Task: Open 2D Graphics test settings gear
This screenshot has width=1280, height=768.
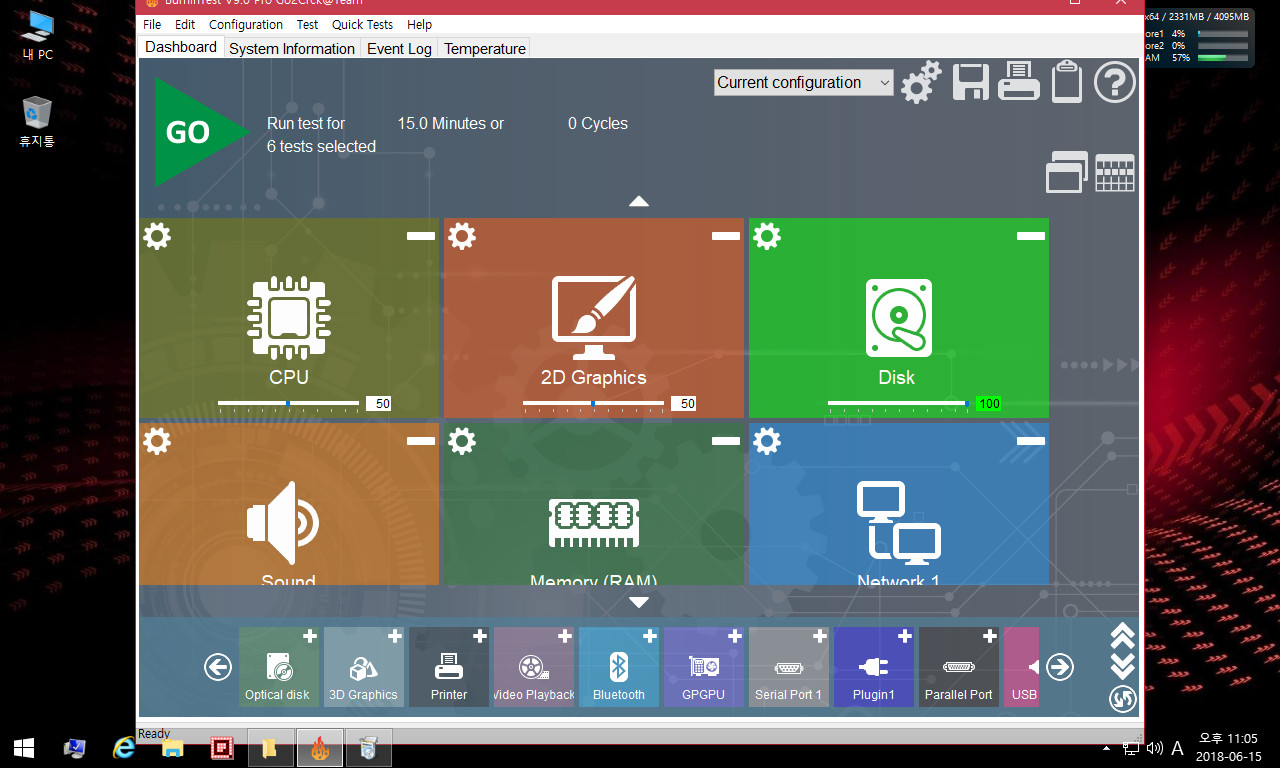Action: tap(462, 236)
